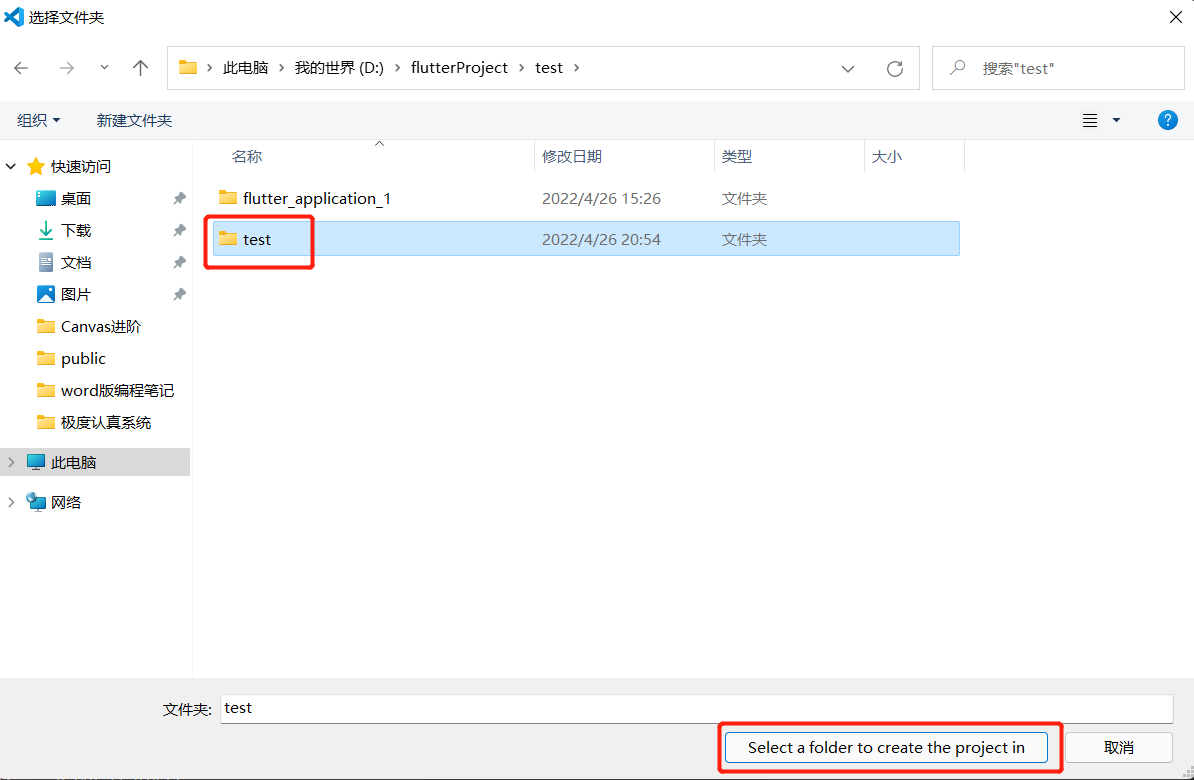Click folder icon in address bar
The image size is (1194, 780).
tap(188, 67)
